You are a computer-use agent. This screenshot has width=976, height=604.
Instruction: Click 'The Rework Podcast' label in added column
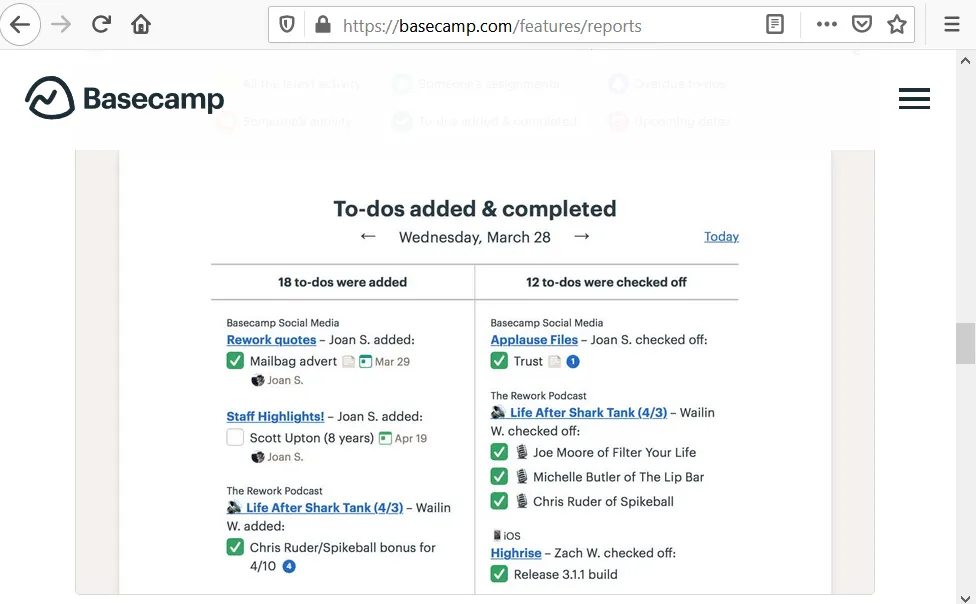pyautogui.click(x=274, y=491)
